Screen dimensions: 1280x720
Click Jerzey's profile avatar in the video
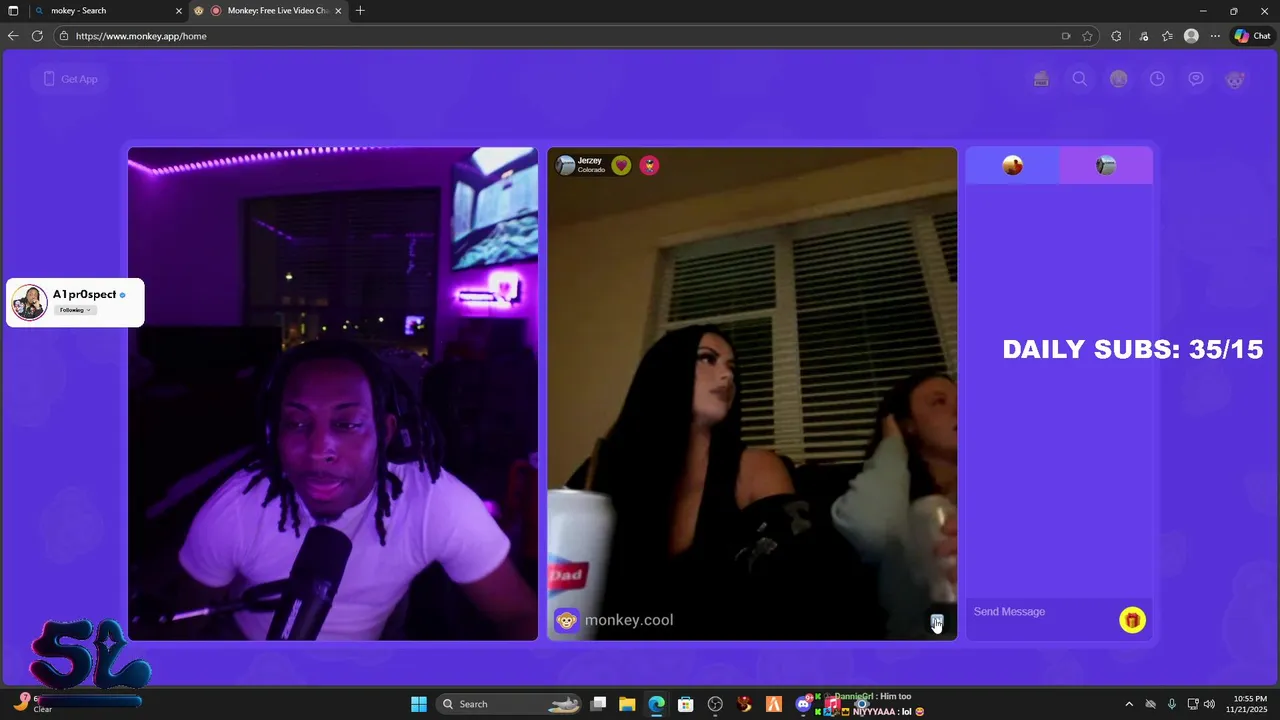click(565, 165)
